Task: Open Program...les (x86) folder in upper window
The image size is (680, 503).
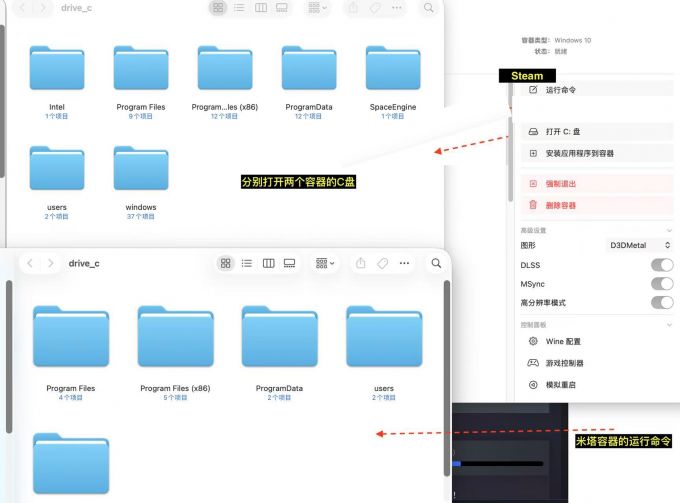Action: 225,68
